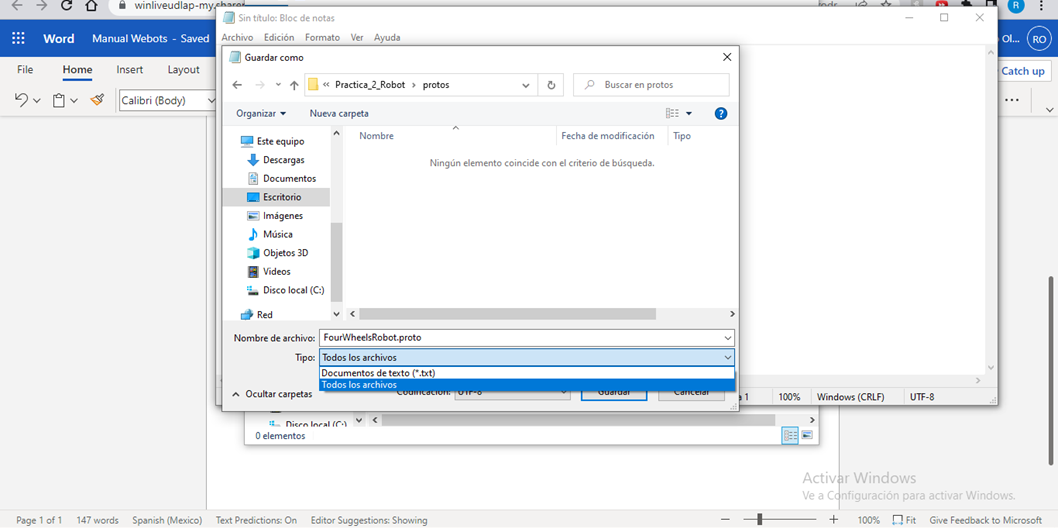Sort by Fecha de modificación column
Image resolution: width=1058 pixels, height=528 pixels.
point(608,136)
